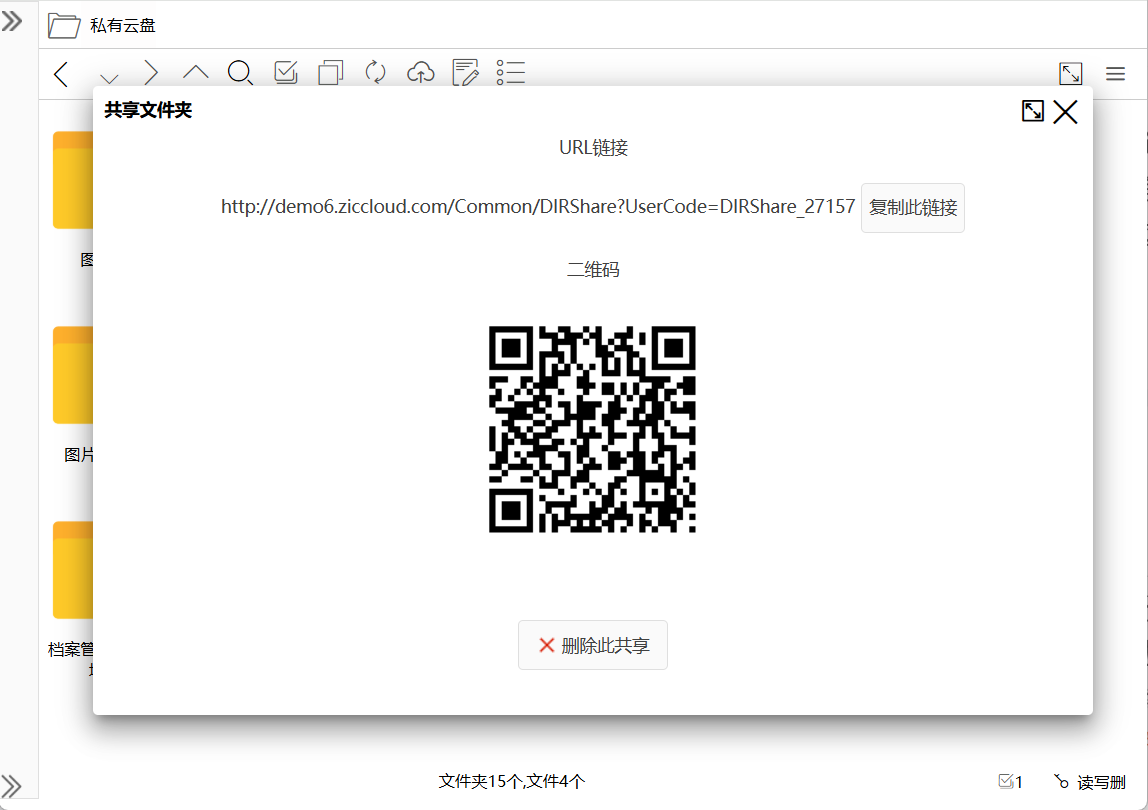
Task: Toggle the select-all checkbox in toolbar
Action: click(286, 73)
